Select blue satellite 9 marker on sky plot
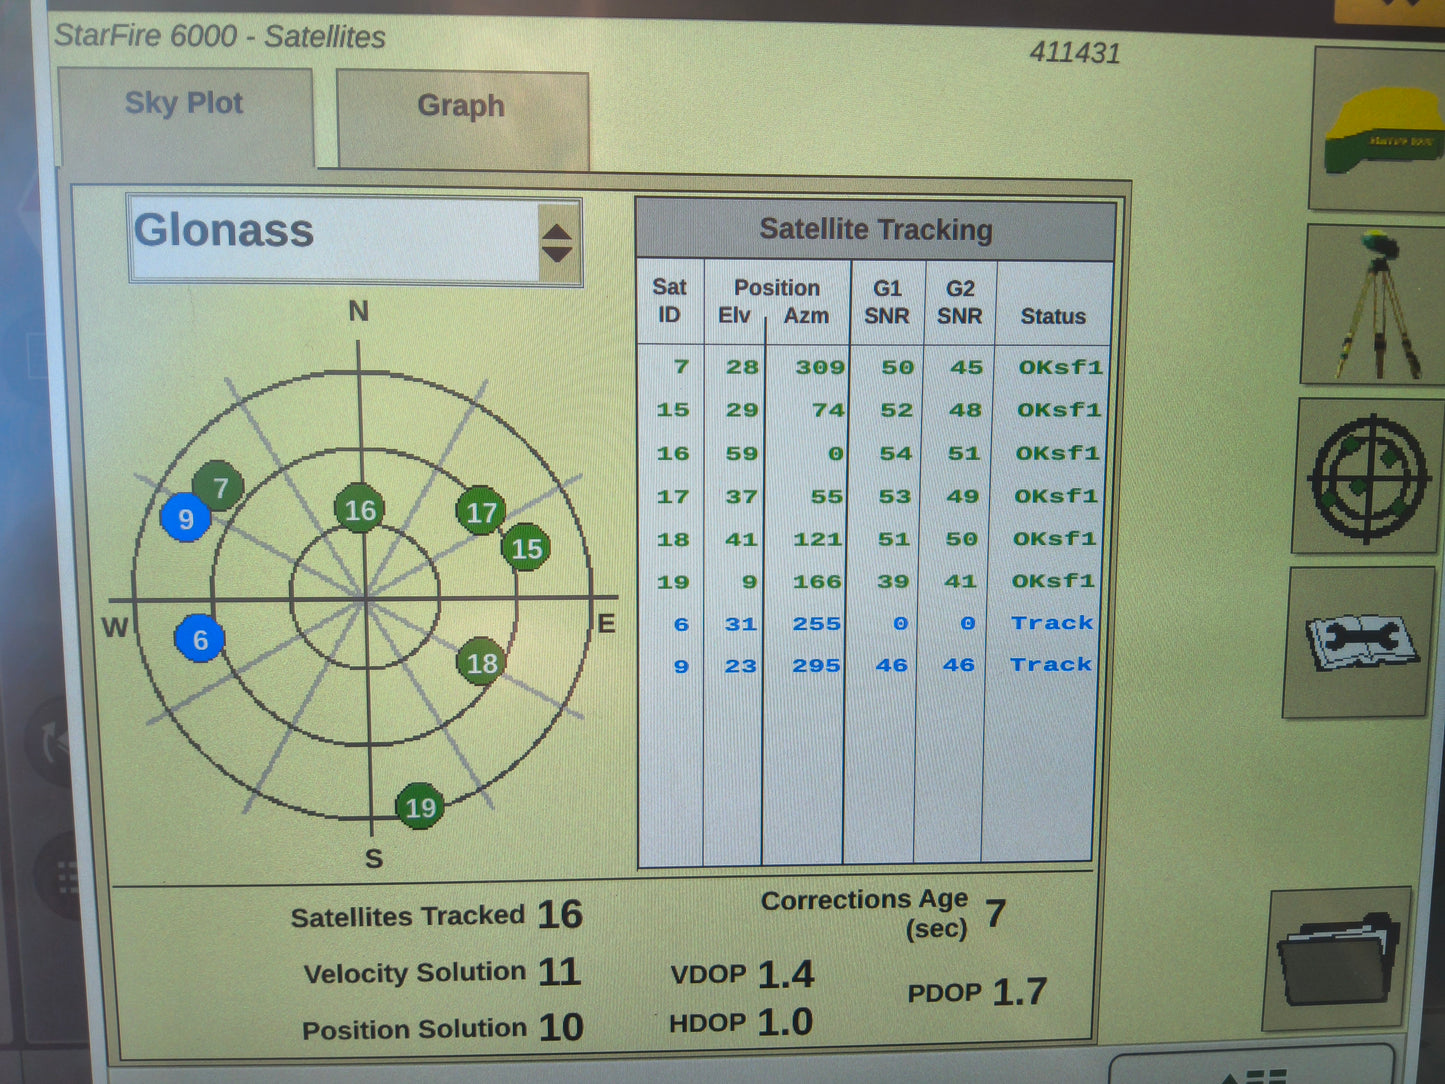The image size is (1445, 1084). (186, 519)
